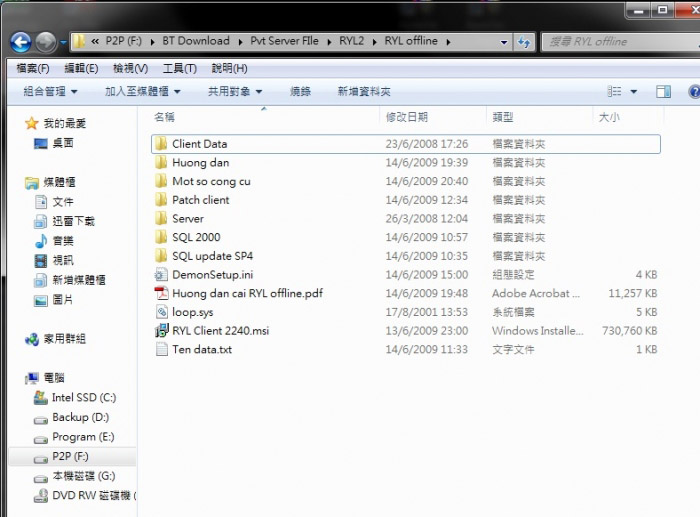Select RYL Client 2240.msi installer file
This screenshot has height=517, width=700.
220,331
